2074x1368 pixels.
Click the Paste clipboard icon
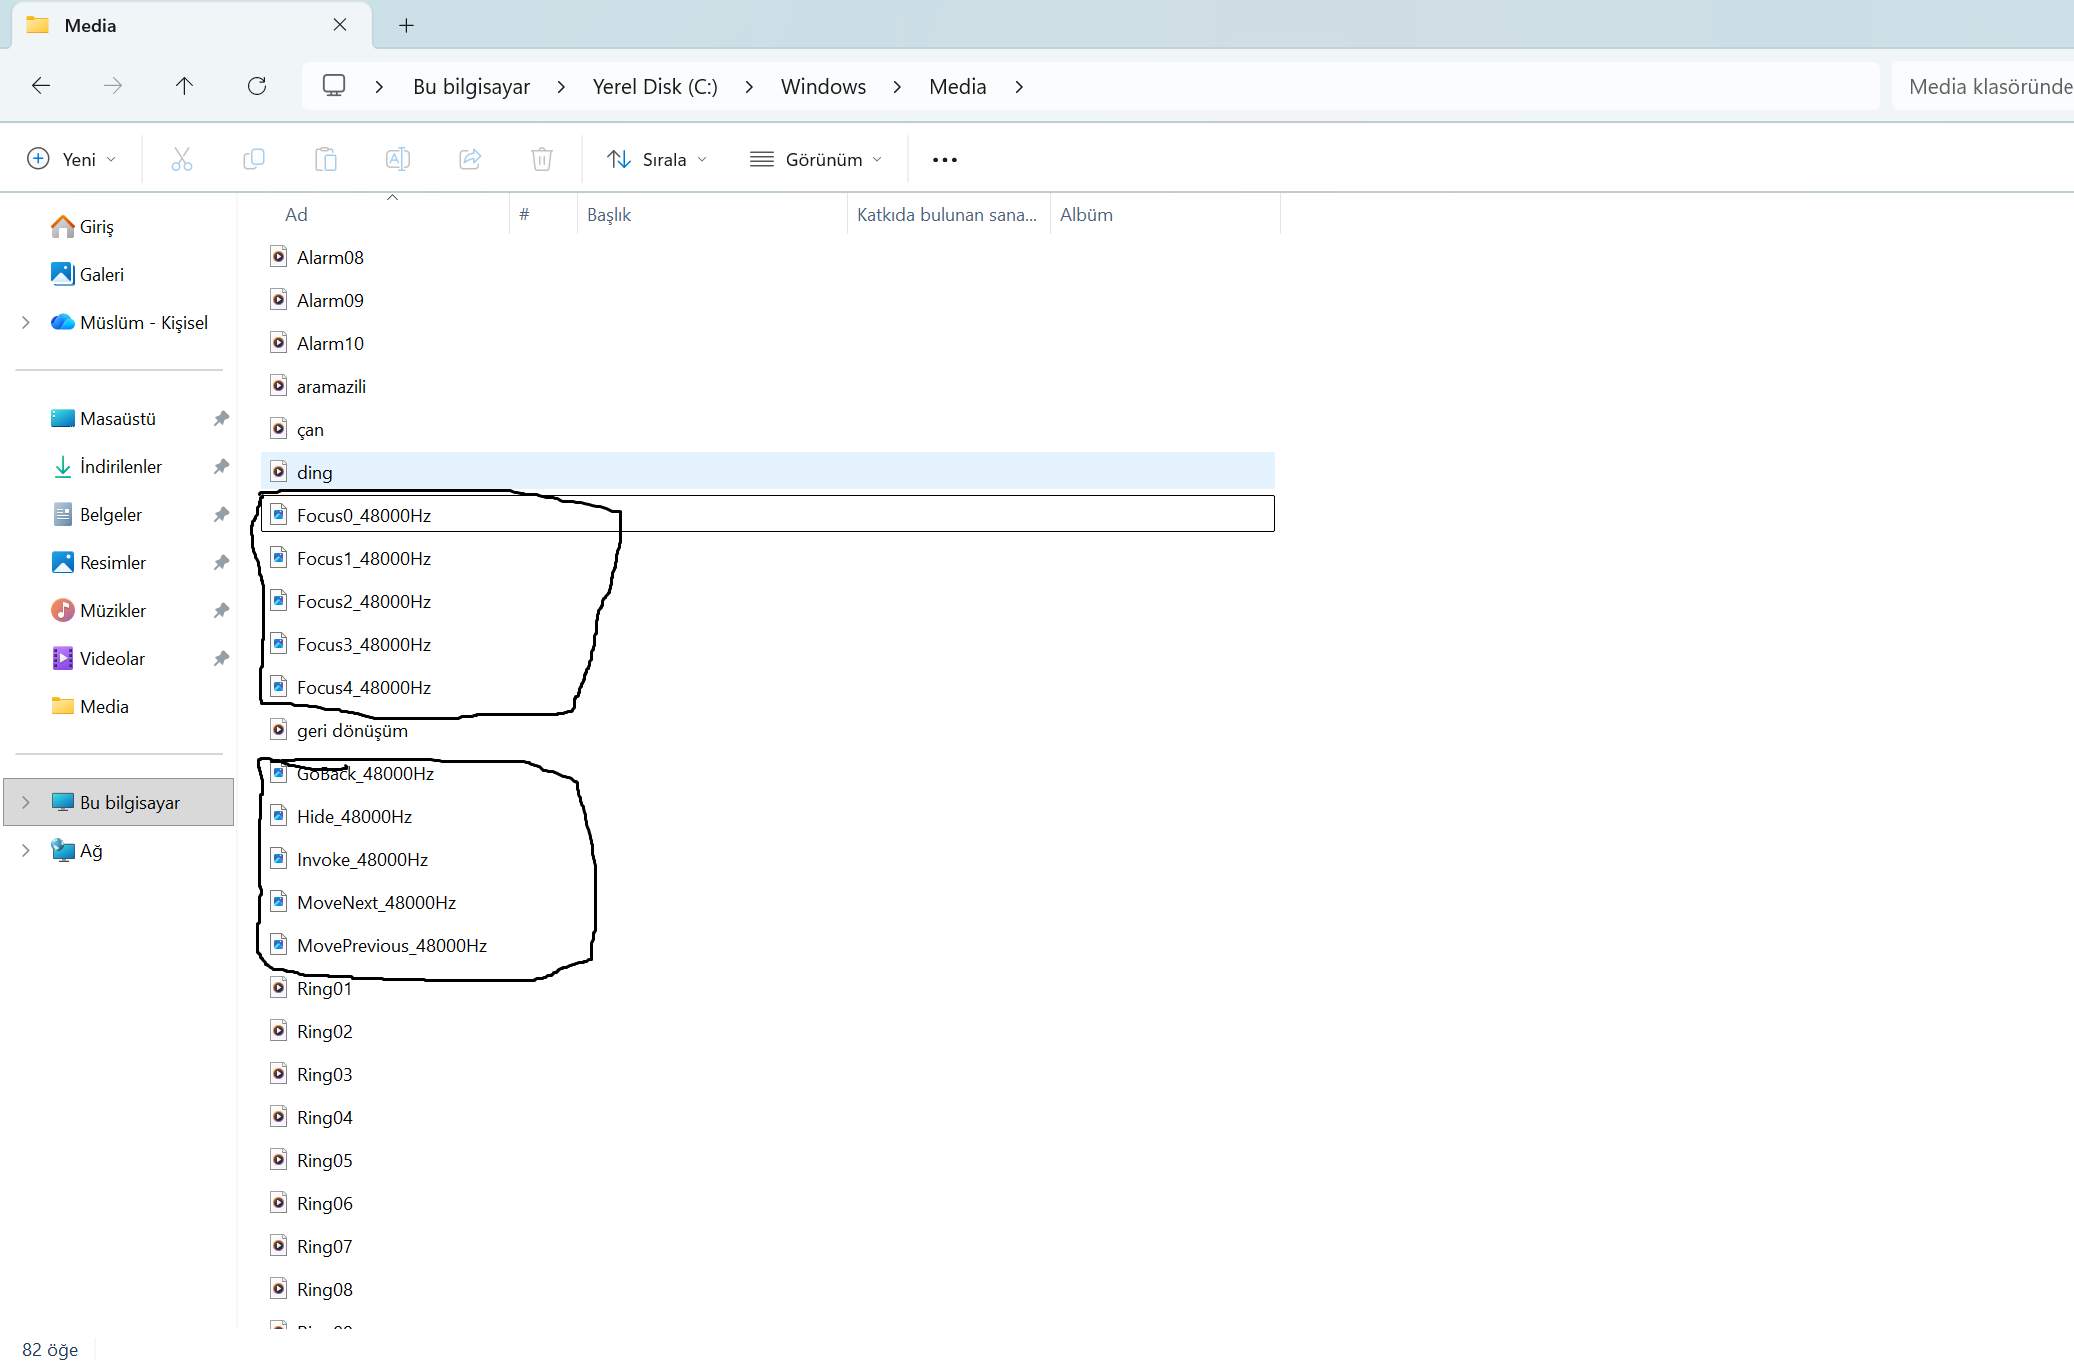[x=326, y=159]
